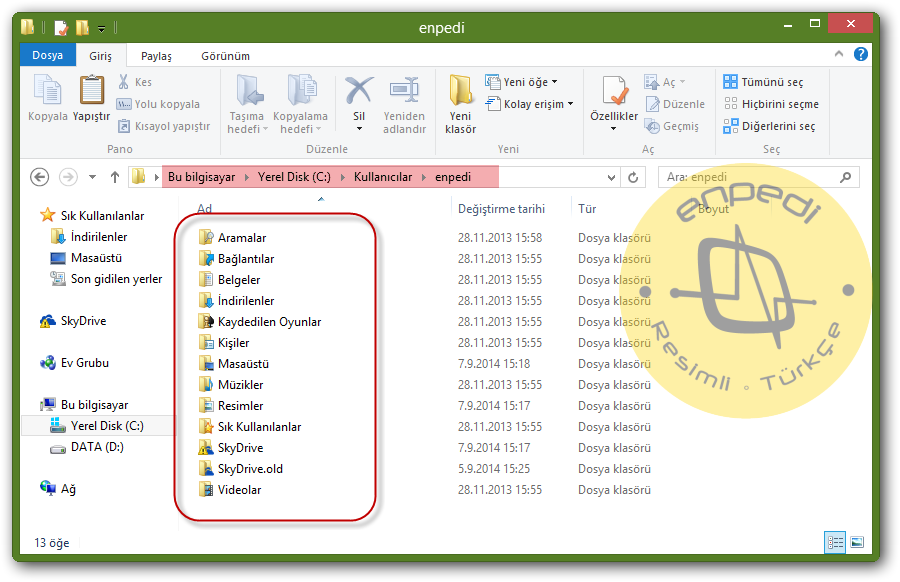Open the Yeni öğe dropdown
Screen dimensions: 900x582
[x=521, y=82]
